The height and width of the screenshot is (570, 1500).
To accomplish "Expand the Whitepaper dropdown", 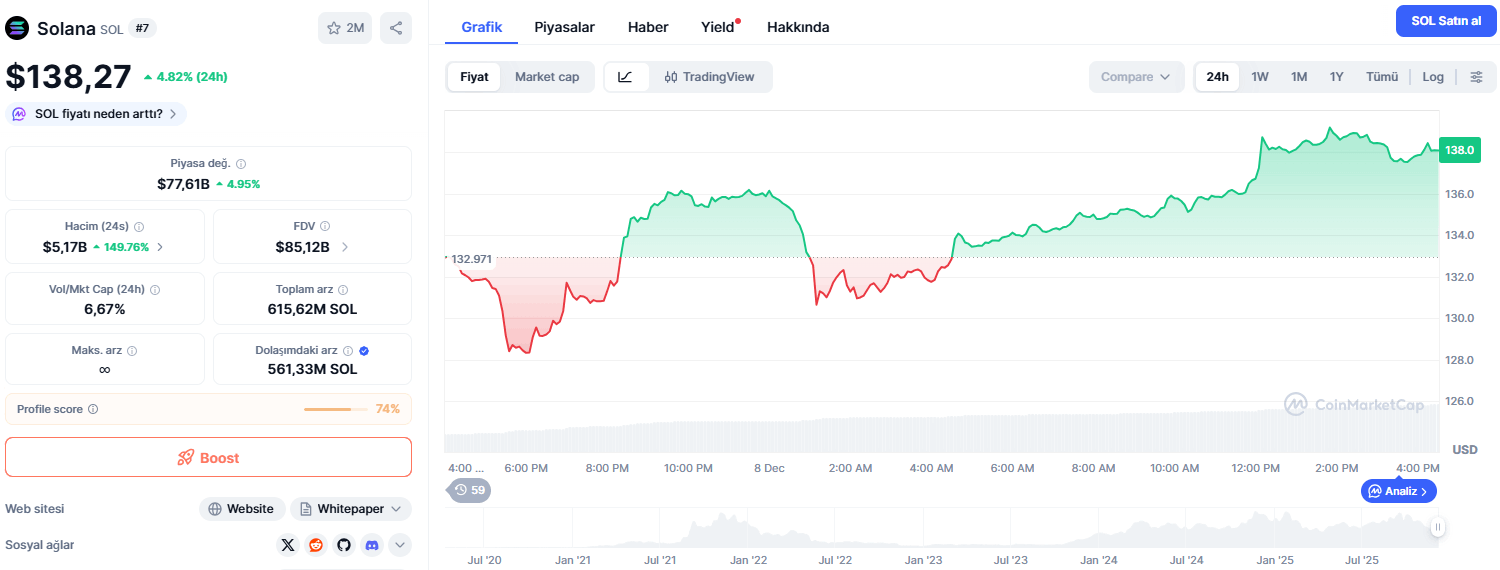I will click(x=351, y=509).
